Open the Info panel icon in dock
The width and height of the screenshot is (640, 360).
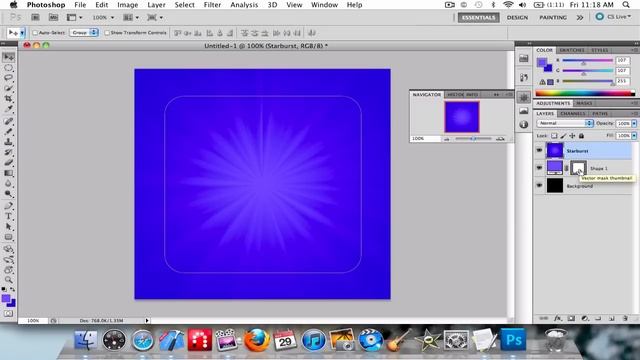(524, 124)
